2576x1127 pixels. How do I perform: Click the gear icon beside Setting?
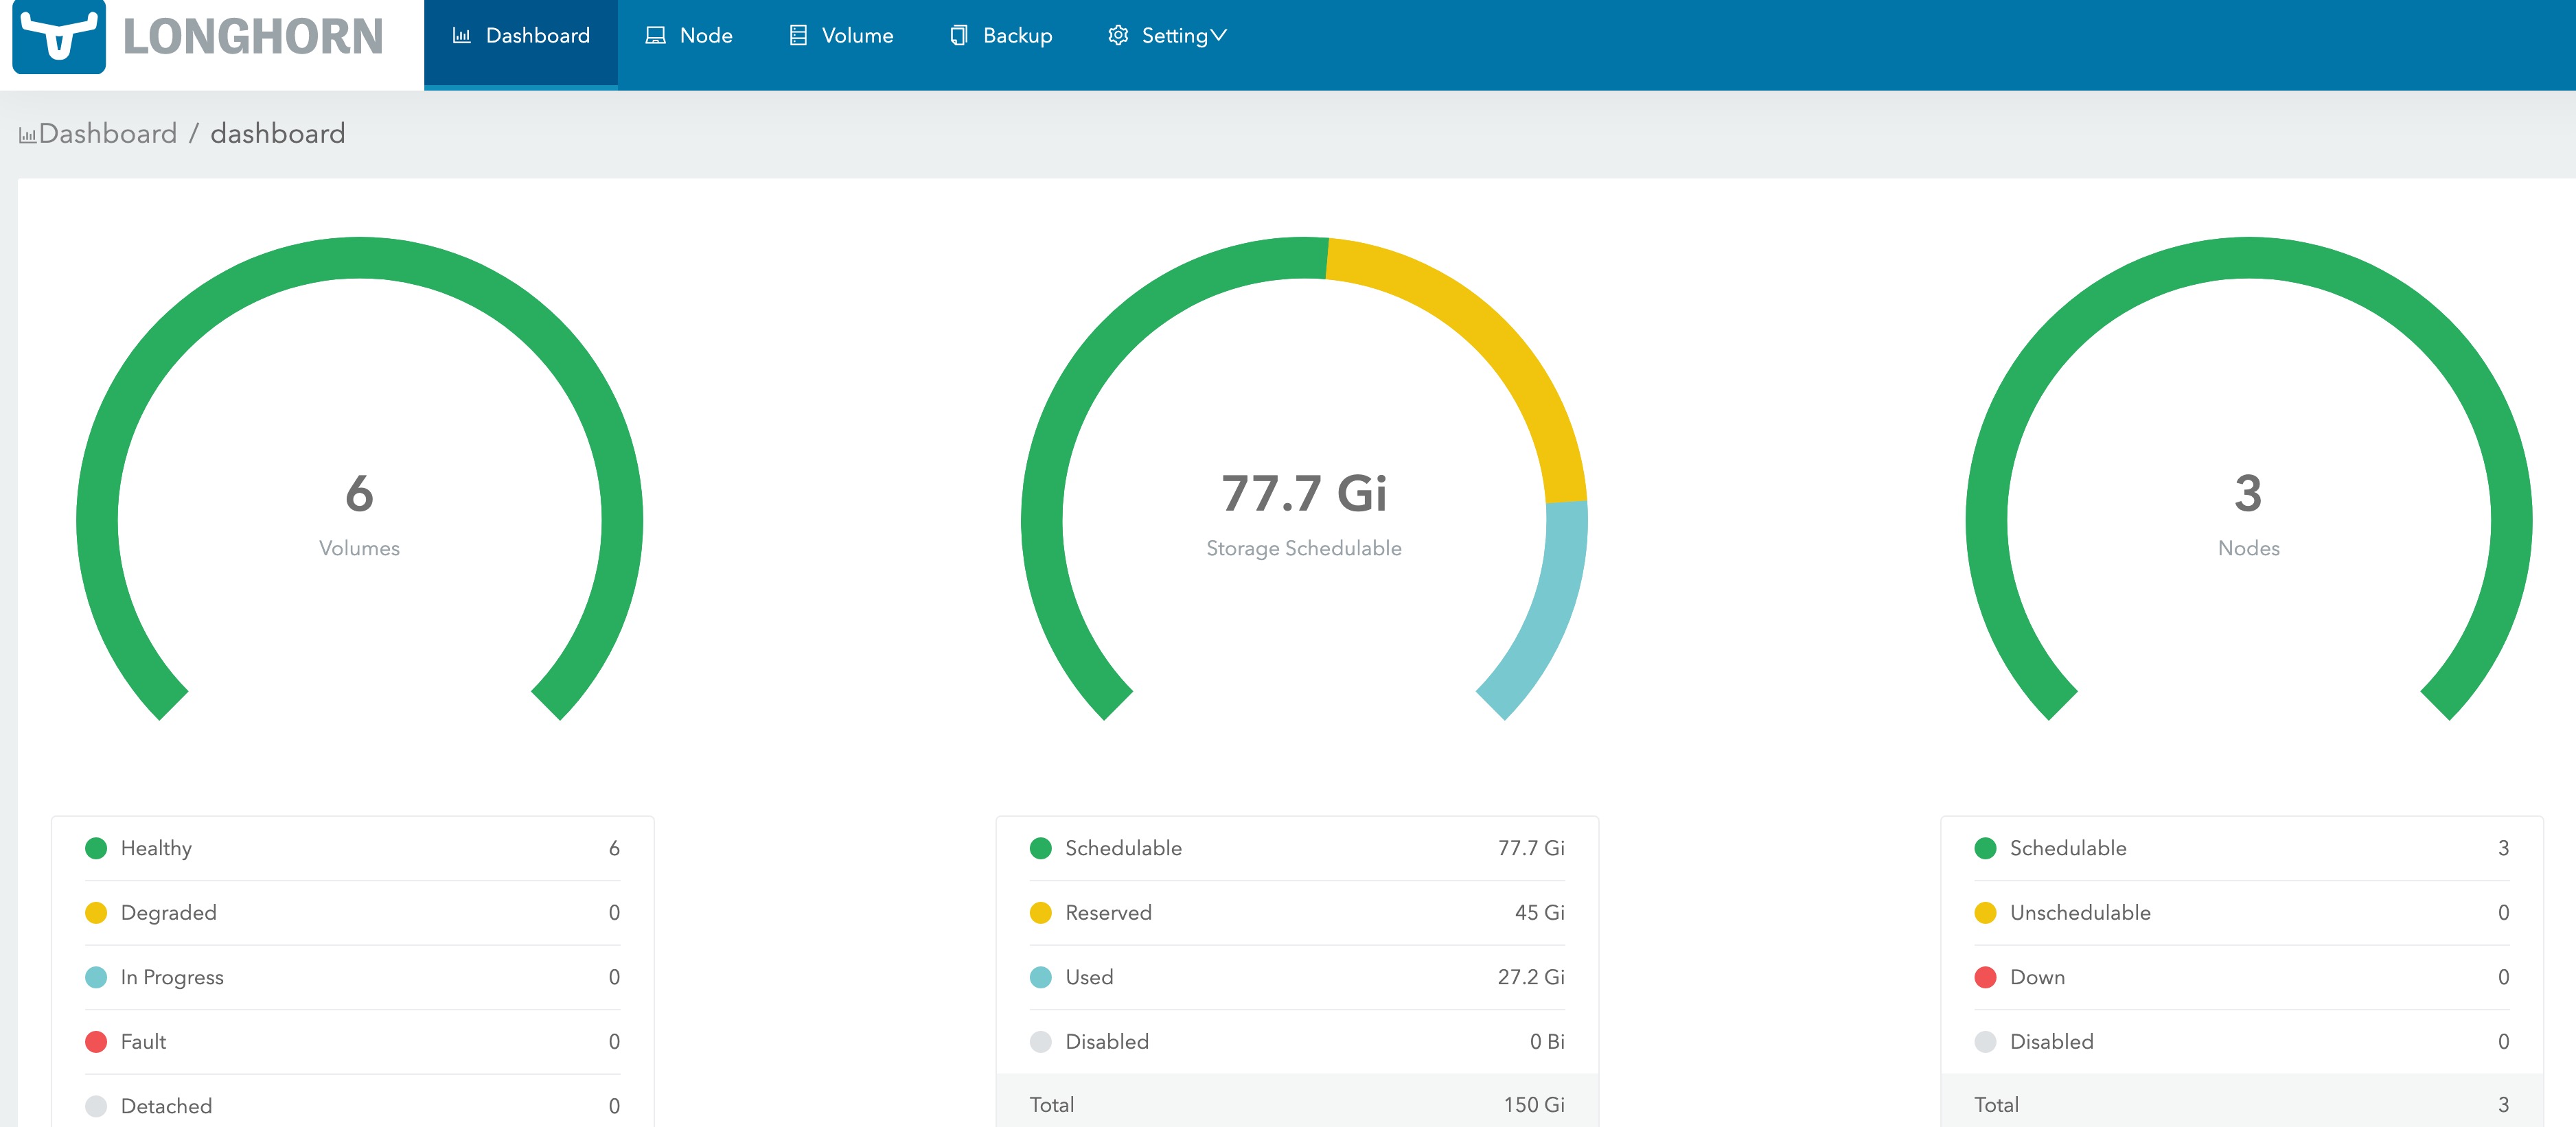(1118, 36)
